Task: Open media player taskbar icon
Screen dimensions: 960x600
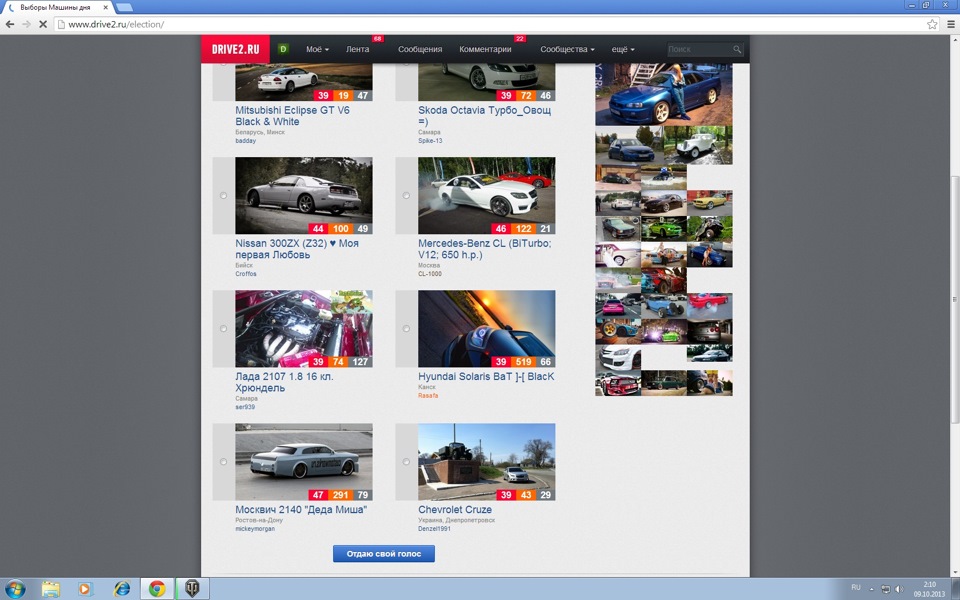Action: (x=84, y=589)
